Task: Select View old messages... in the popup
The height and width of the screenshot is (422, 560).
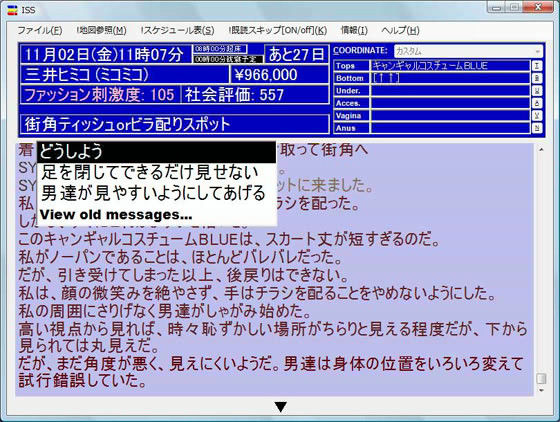Action: 156,215
